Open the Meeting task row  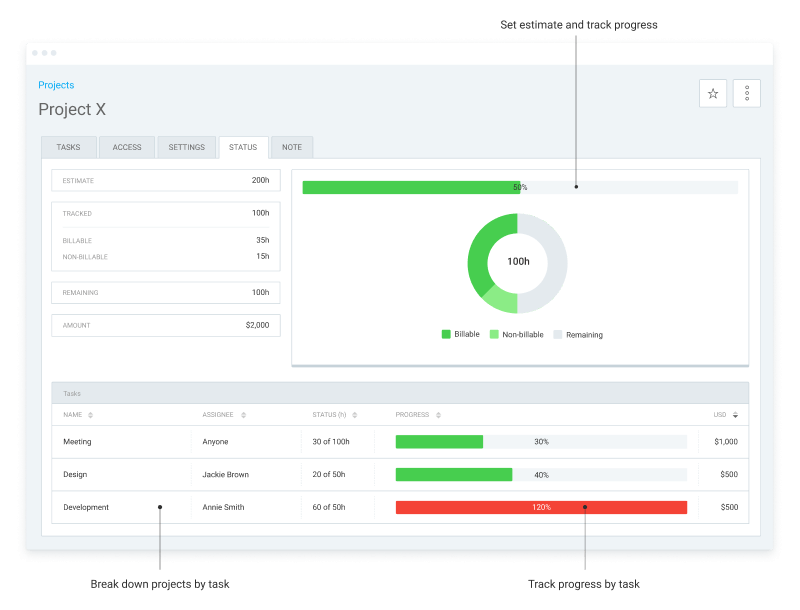click(x=400, y=442)
